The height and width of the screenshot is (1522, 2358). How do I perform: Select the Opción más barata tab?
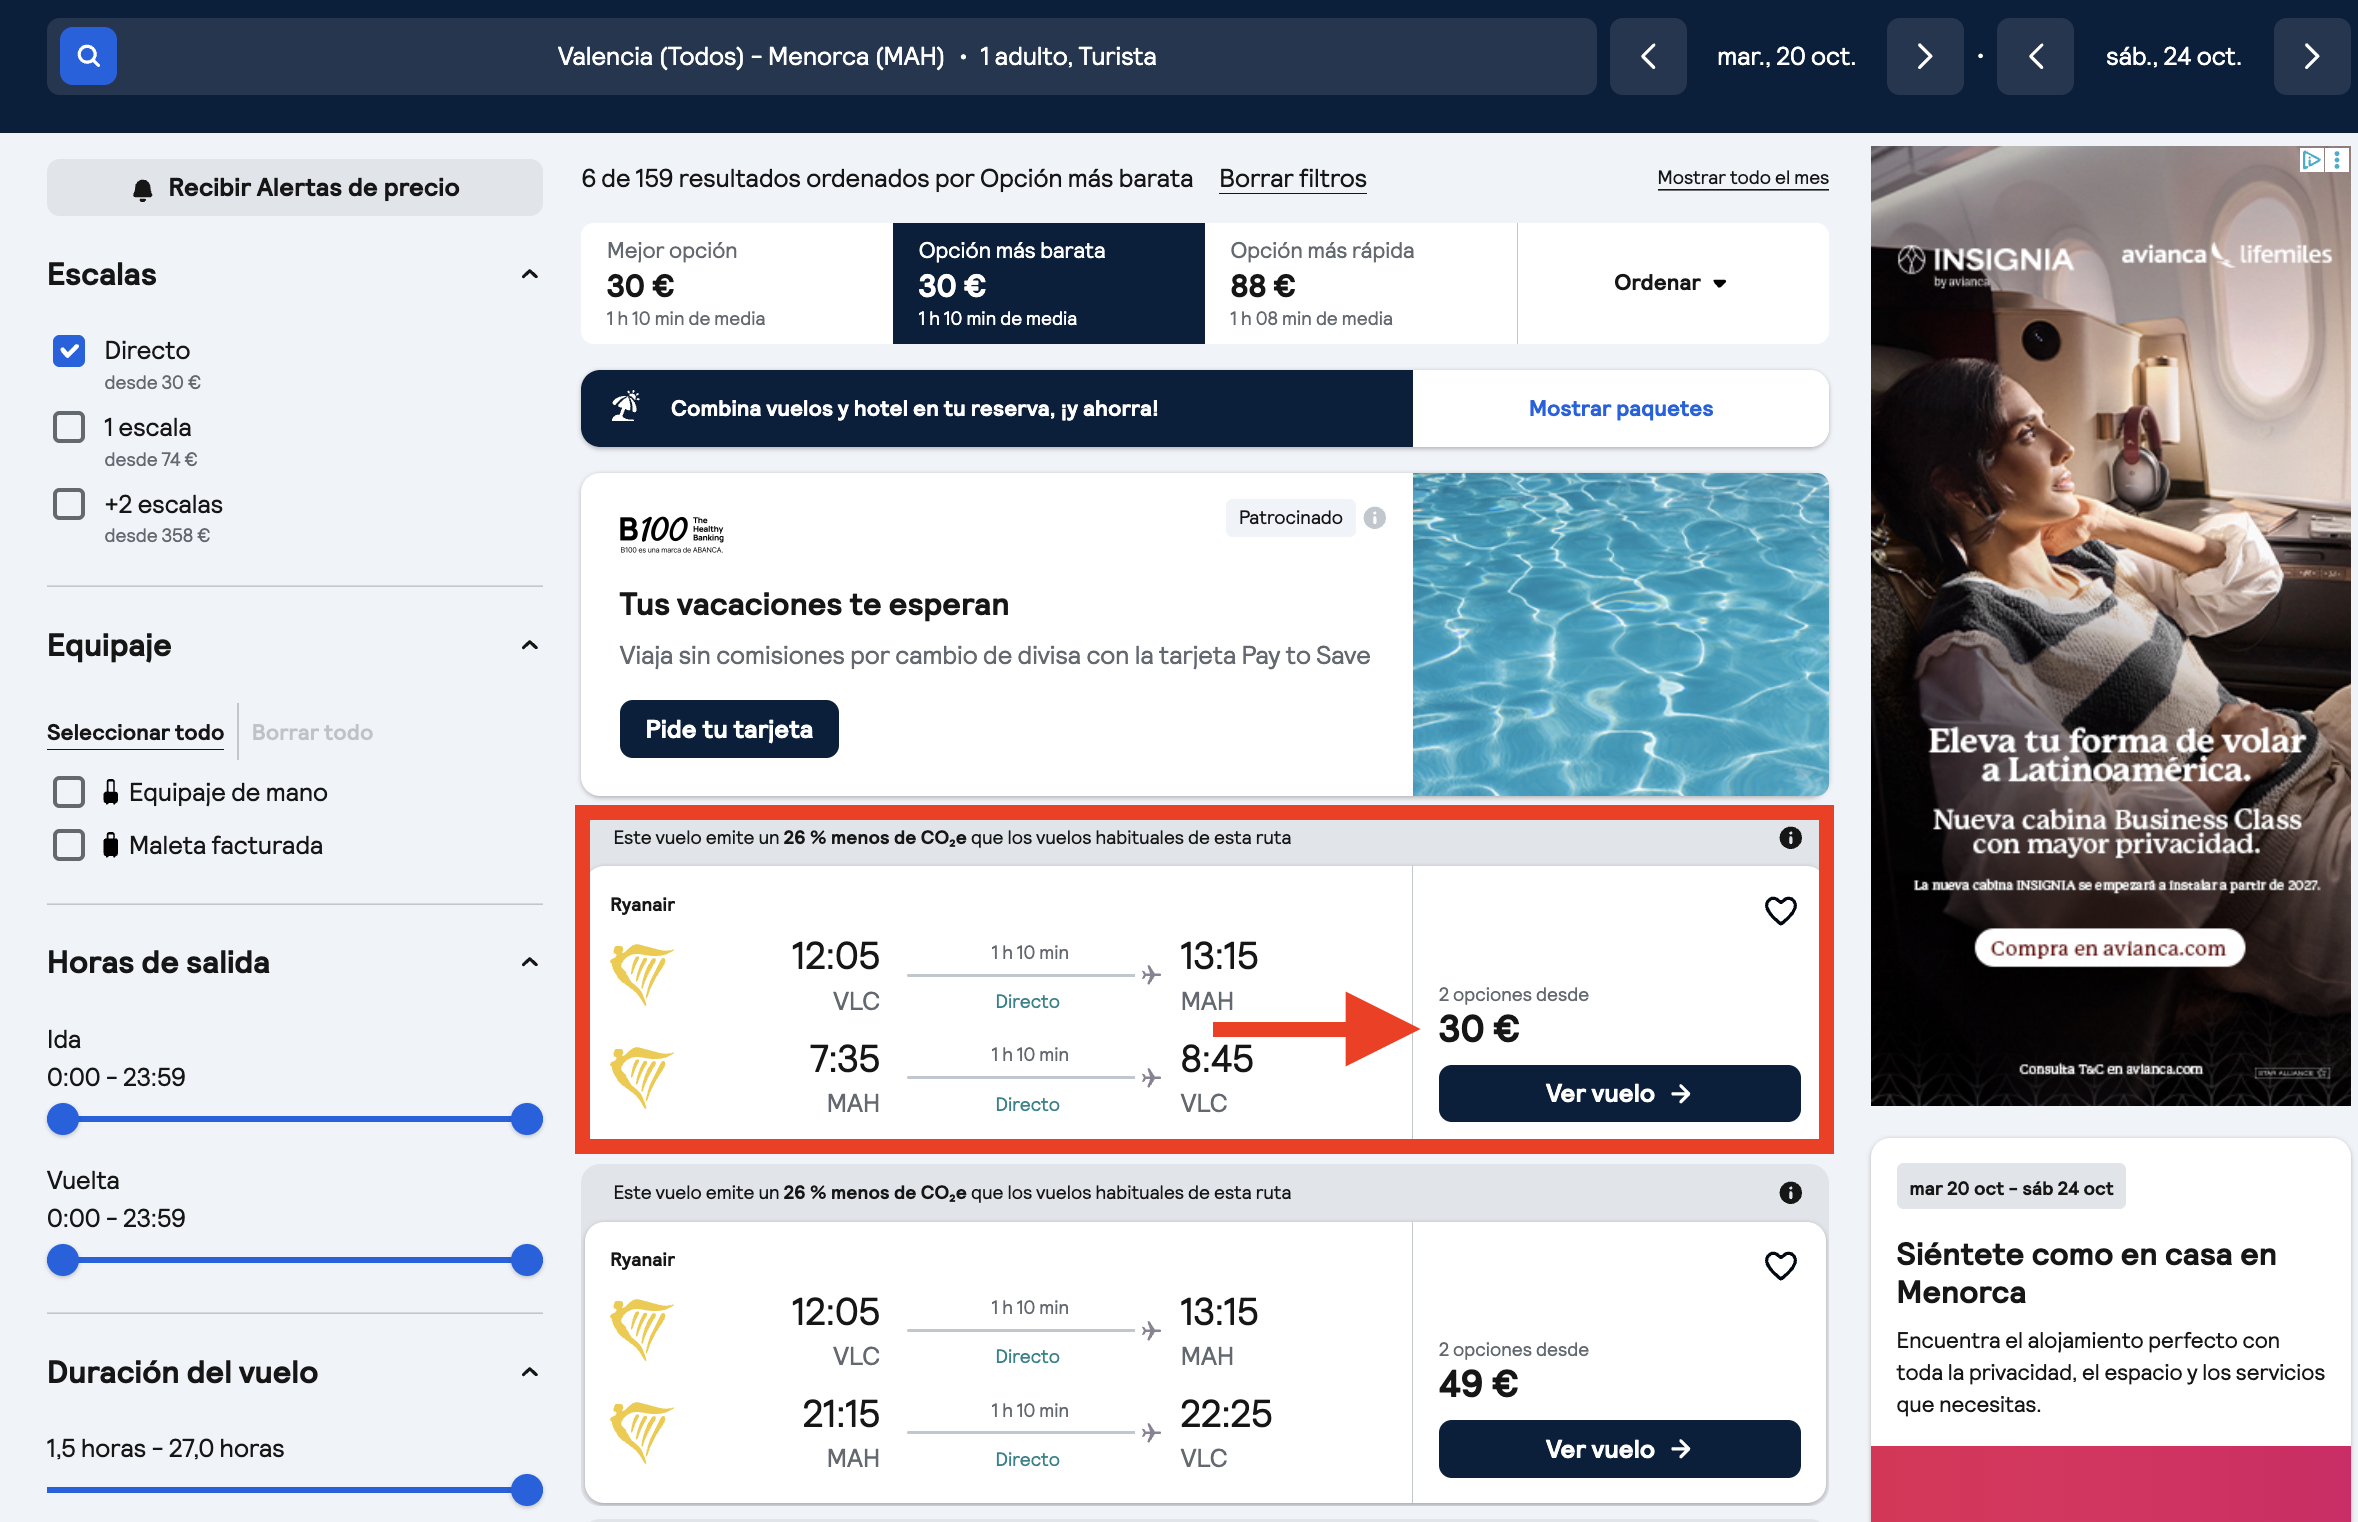1048,283
